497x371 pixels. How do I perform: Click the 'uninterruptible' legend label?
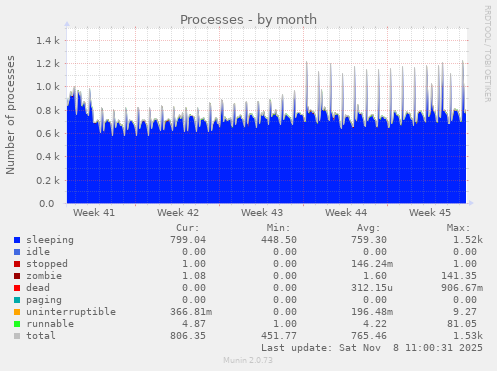pos(71,312)
